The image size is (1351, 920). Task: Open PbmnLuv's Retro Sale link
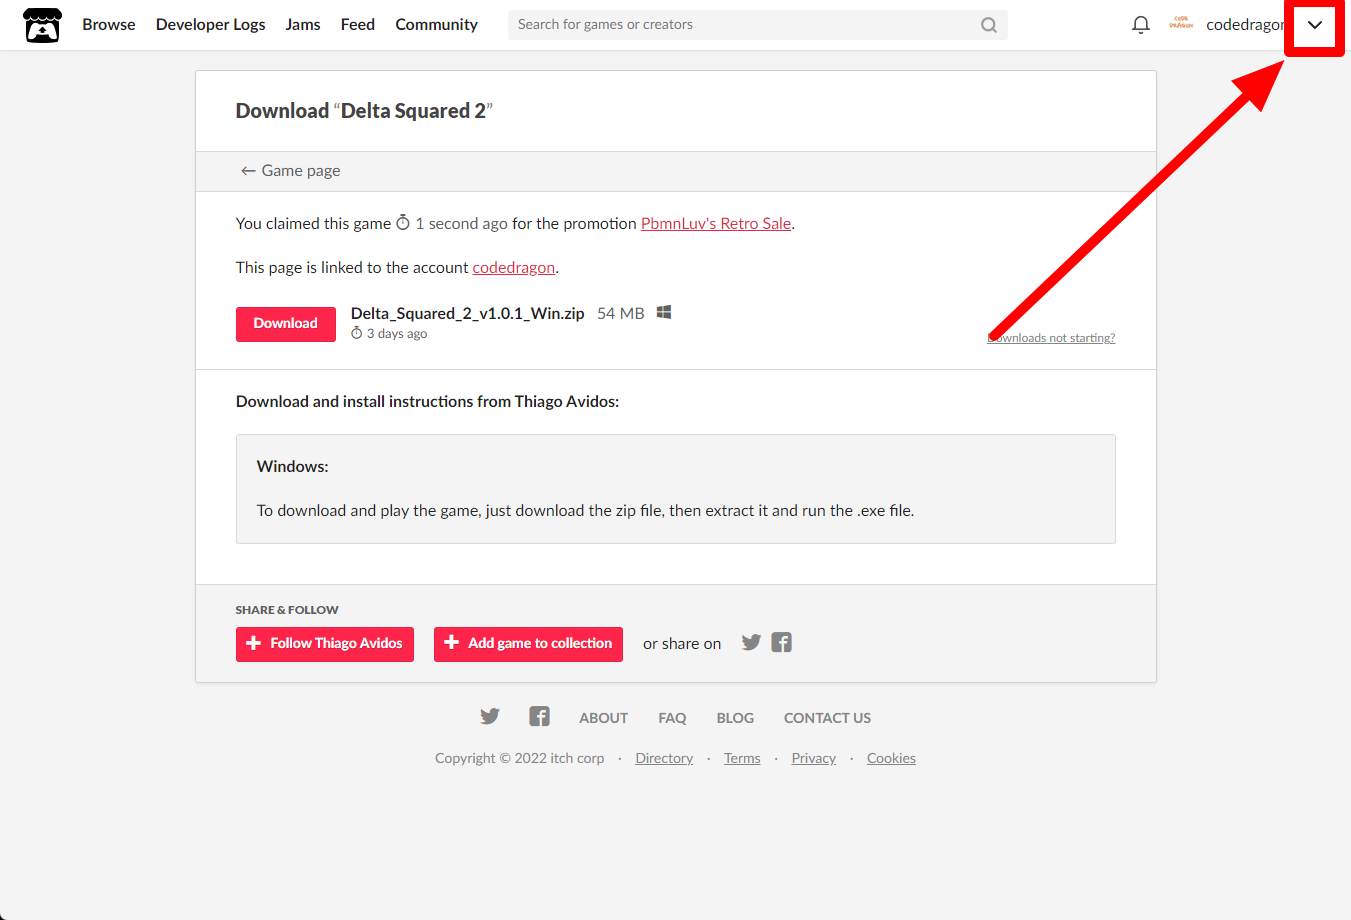click(716, 224)
